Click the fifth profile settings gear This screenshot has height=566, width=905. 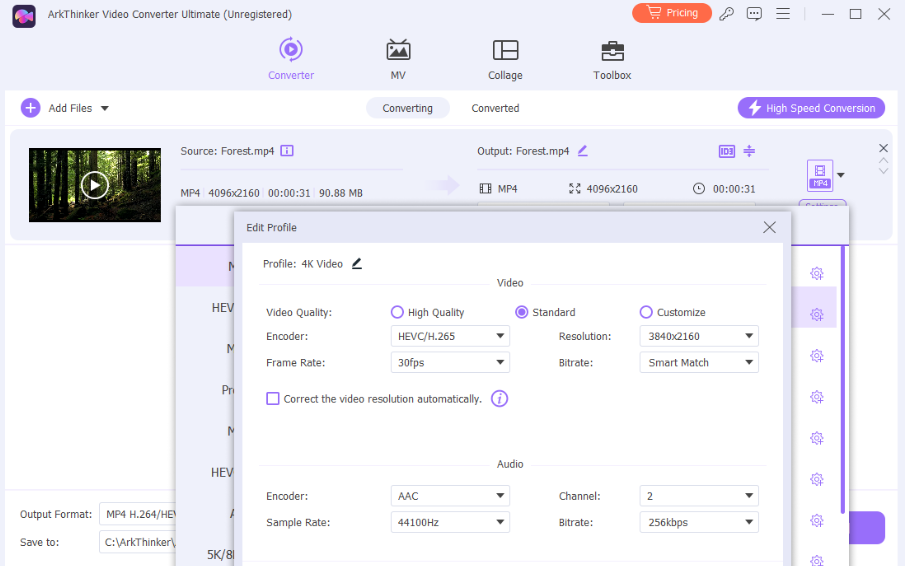click(816, 438)
